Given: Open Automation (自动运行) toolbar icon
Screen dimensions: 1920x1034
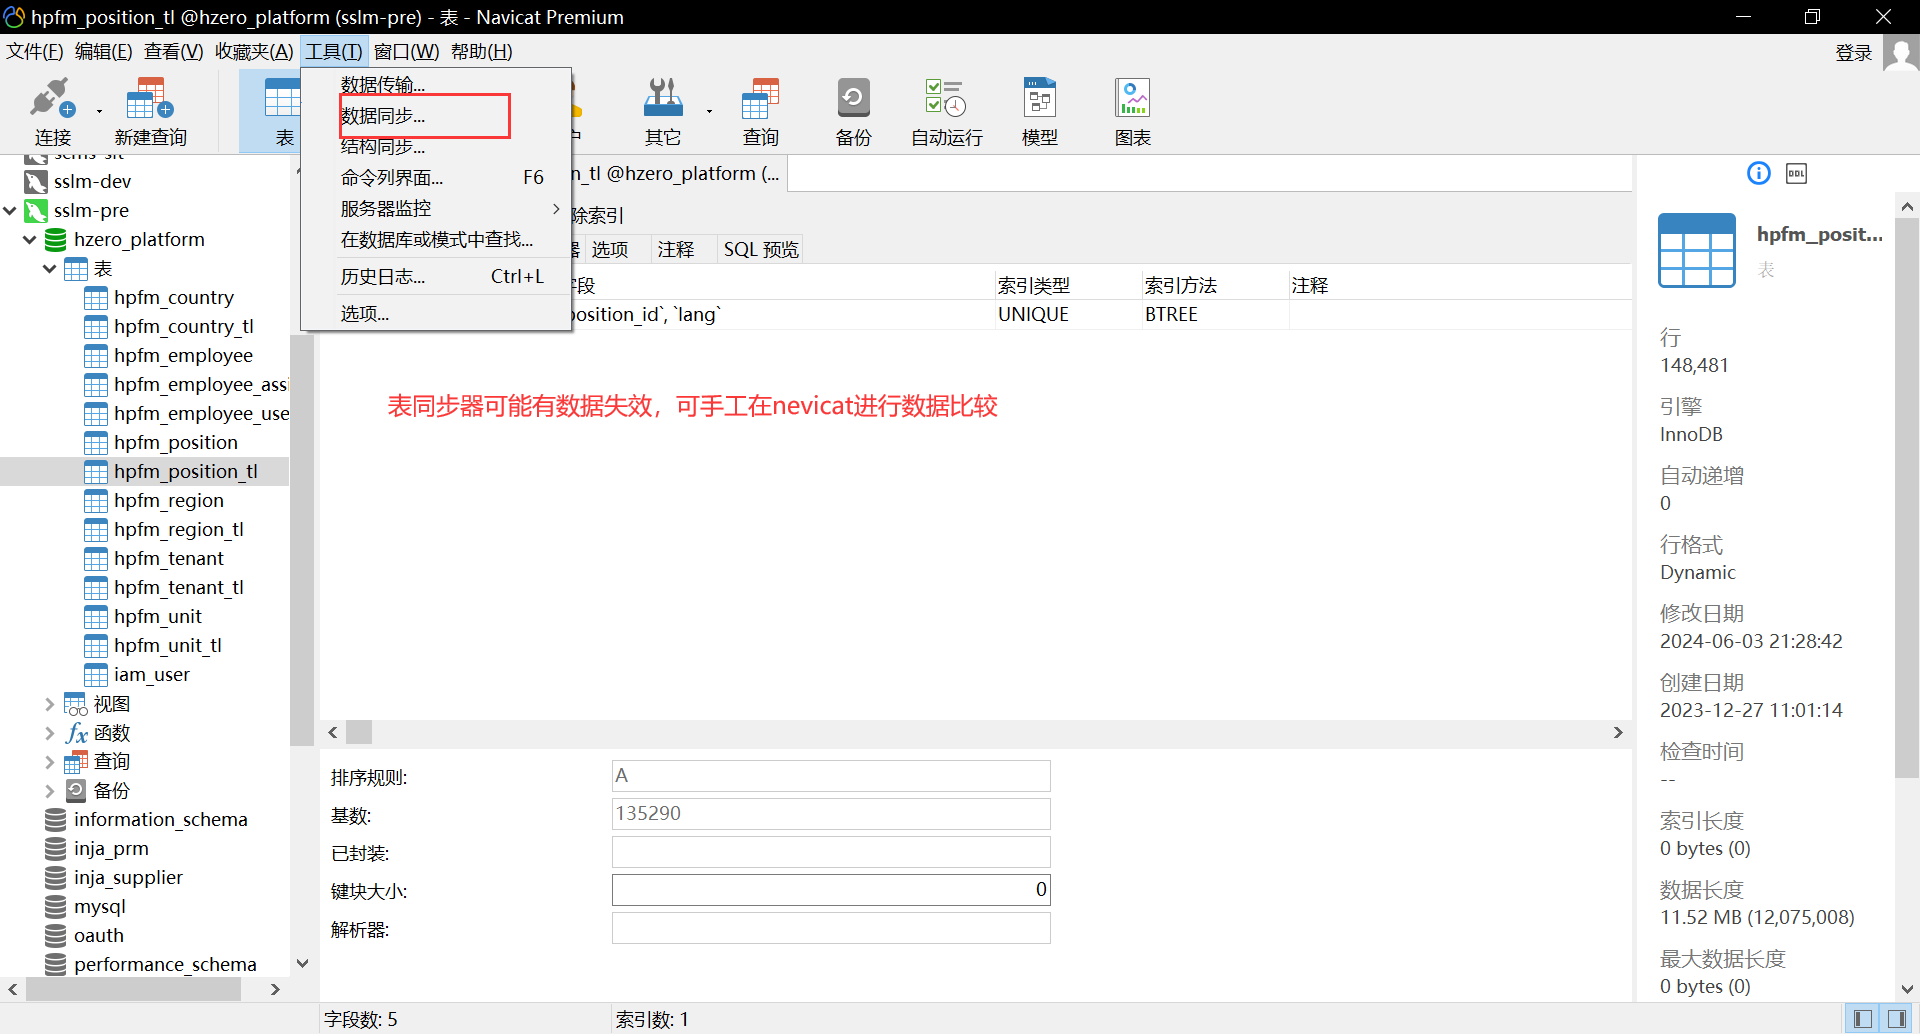Looking at the screenshot, I should (x=946, y=111).
